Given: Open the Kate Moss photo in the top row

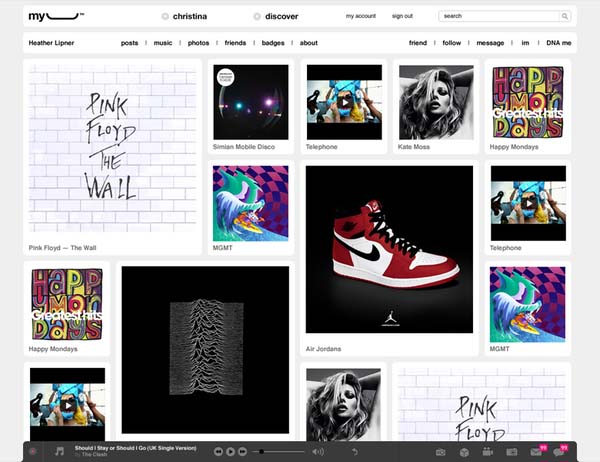Looking at the screenshot, I should tap(436, 102).
